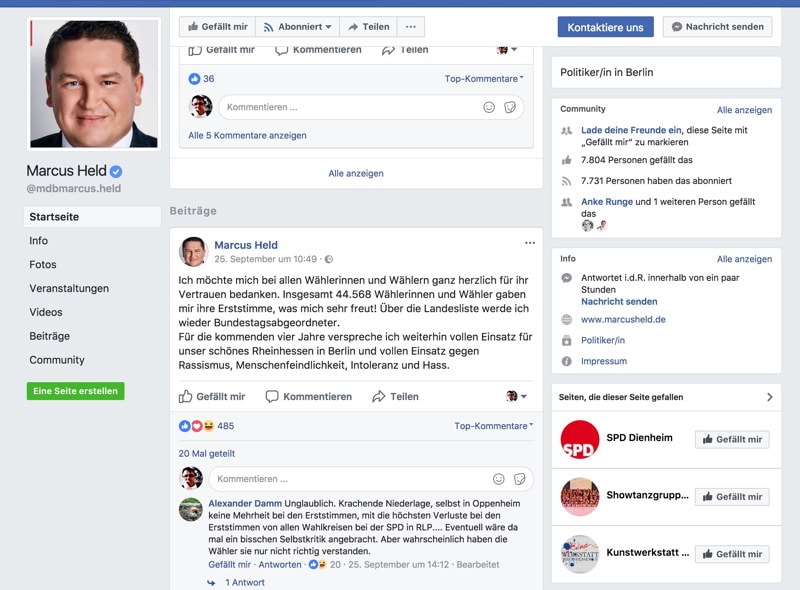
Task: Toggle Gefällt mir for SPD Dienheim page
Action: [731, 439]
